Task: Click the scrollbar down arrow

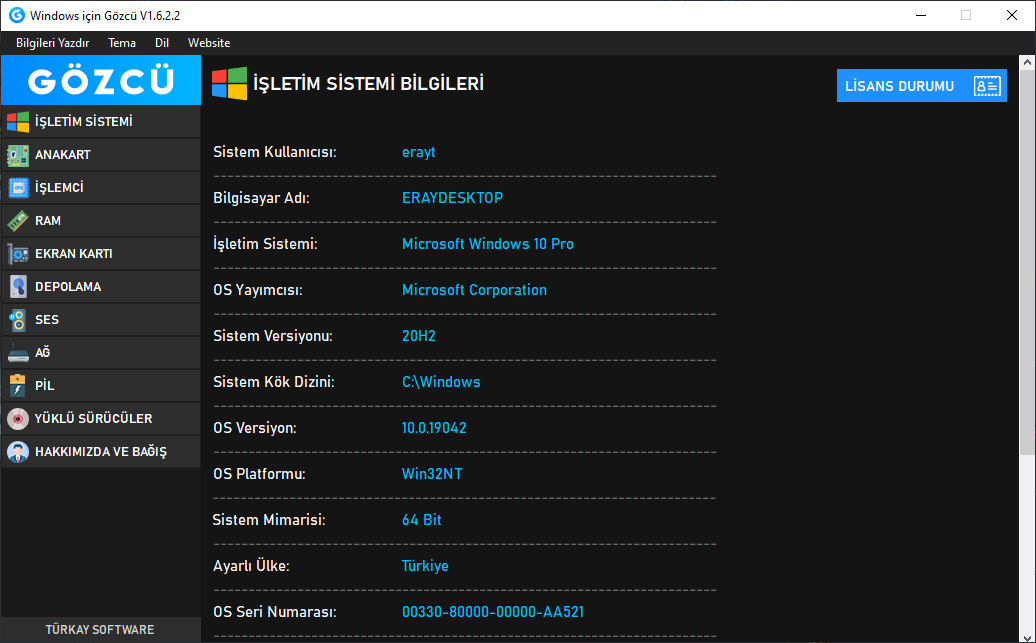Action: 1027,636
